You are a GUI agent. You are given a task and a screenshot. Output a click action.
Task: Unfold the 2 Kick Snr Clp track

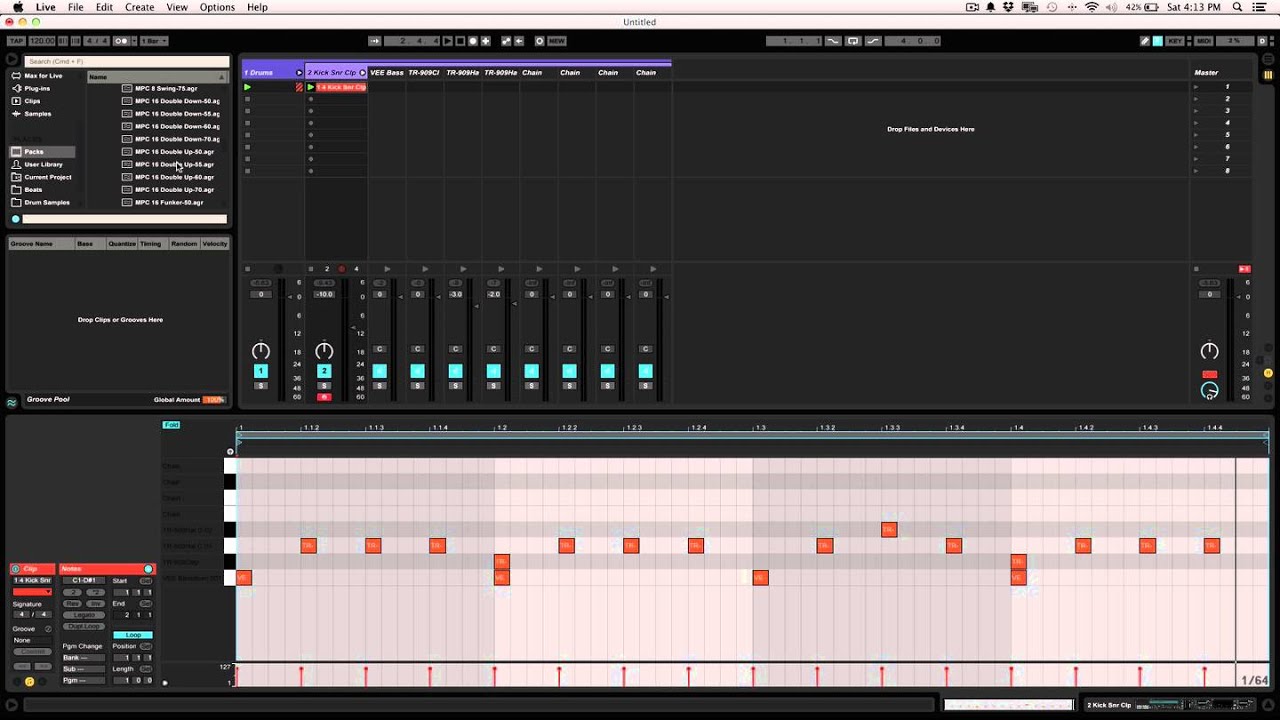click(362, 72)
